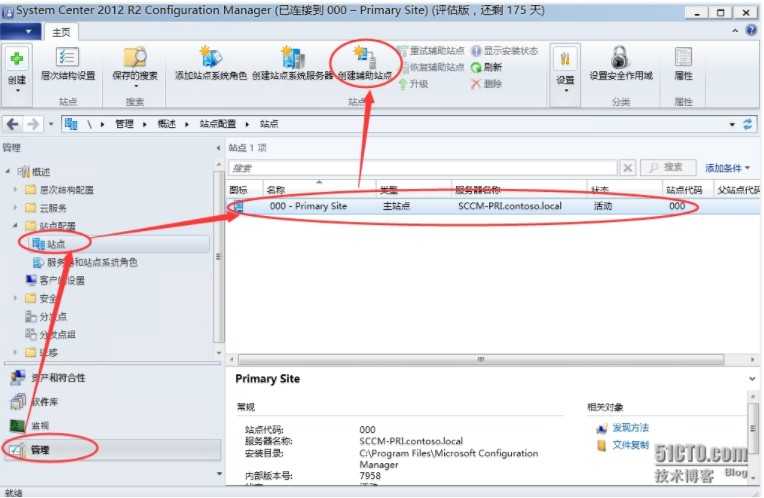Screen dimensions: 764x498
Task: Sort by 服务器名称 column header
Action: (519, 190)
